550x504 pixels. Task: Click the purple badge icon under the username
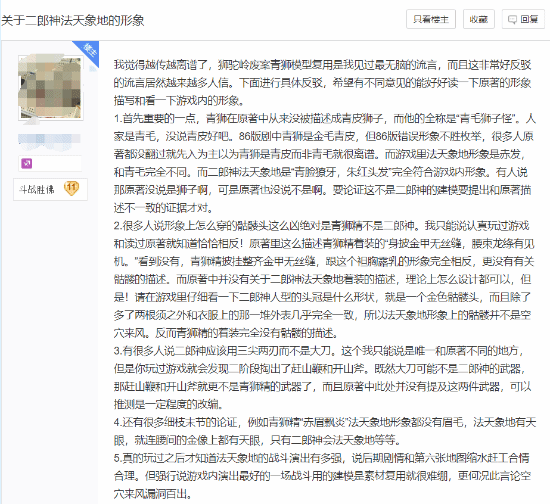27,163
